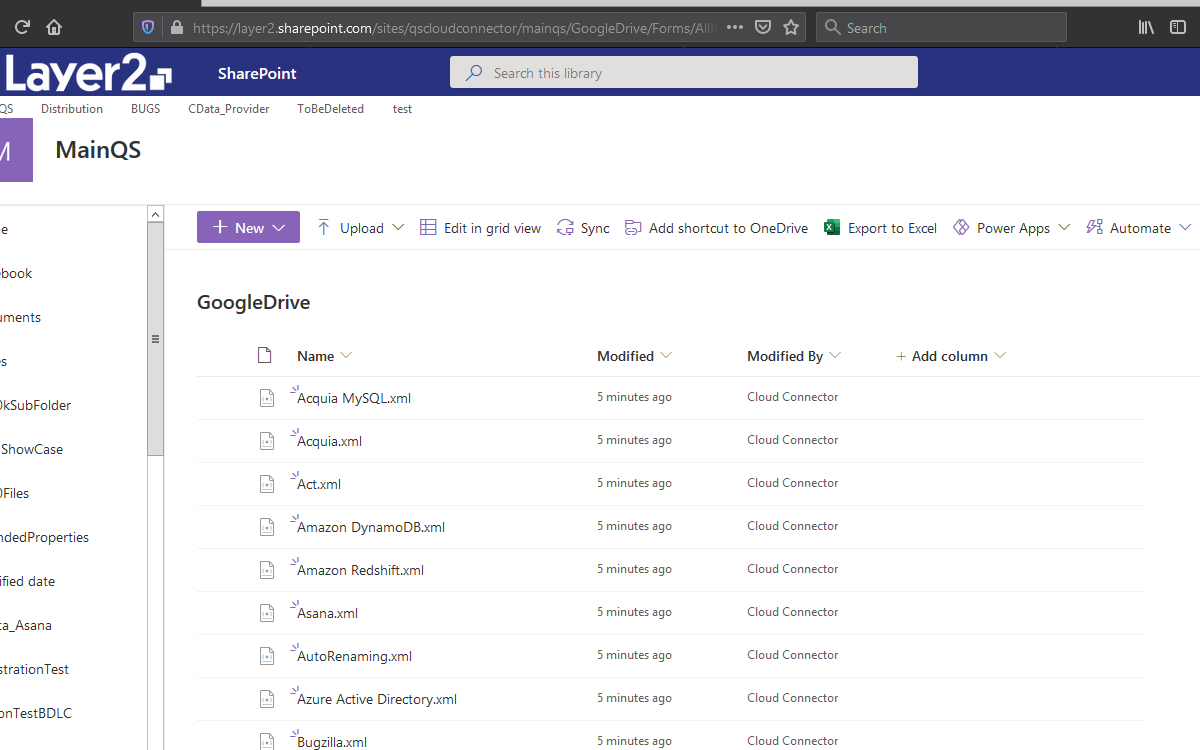Click the Layer2 logo
Viewport: 1200px width, 750px height.
pos(88,73)
